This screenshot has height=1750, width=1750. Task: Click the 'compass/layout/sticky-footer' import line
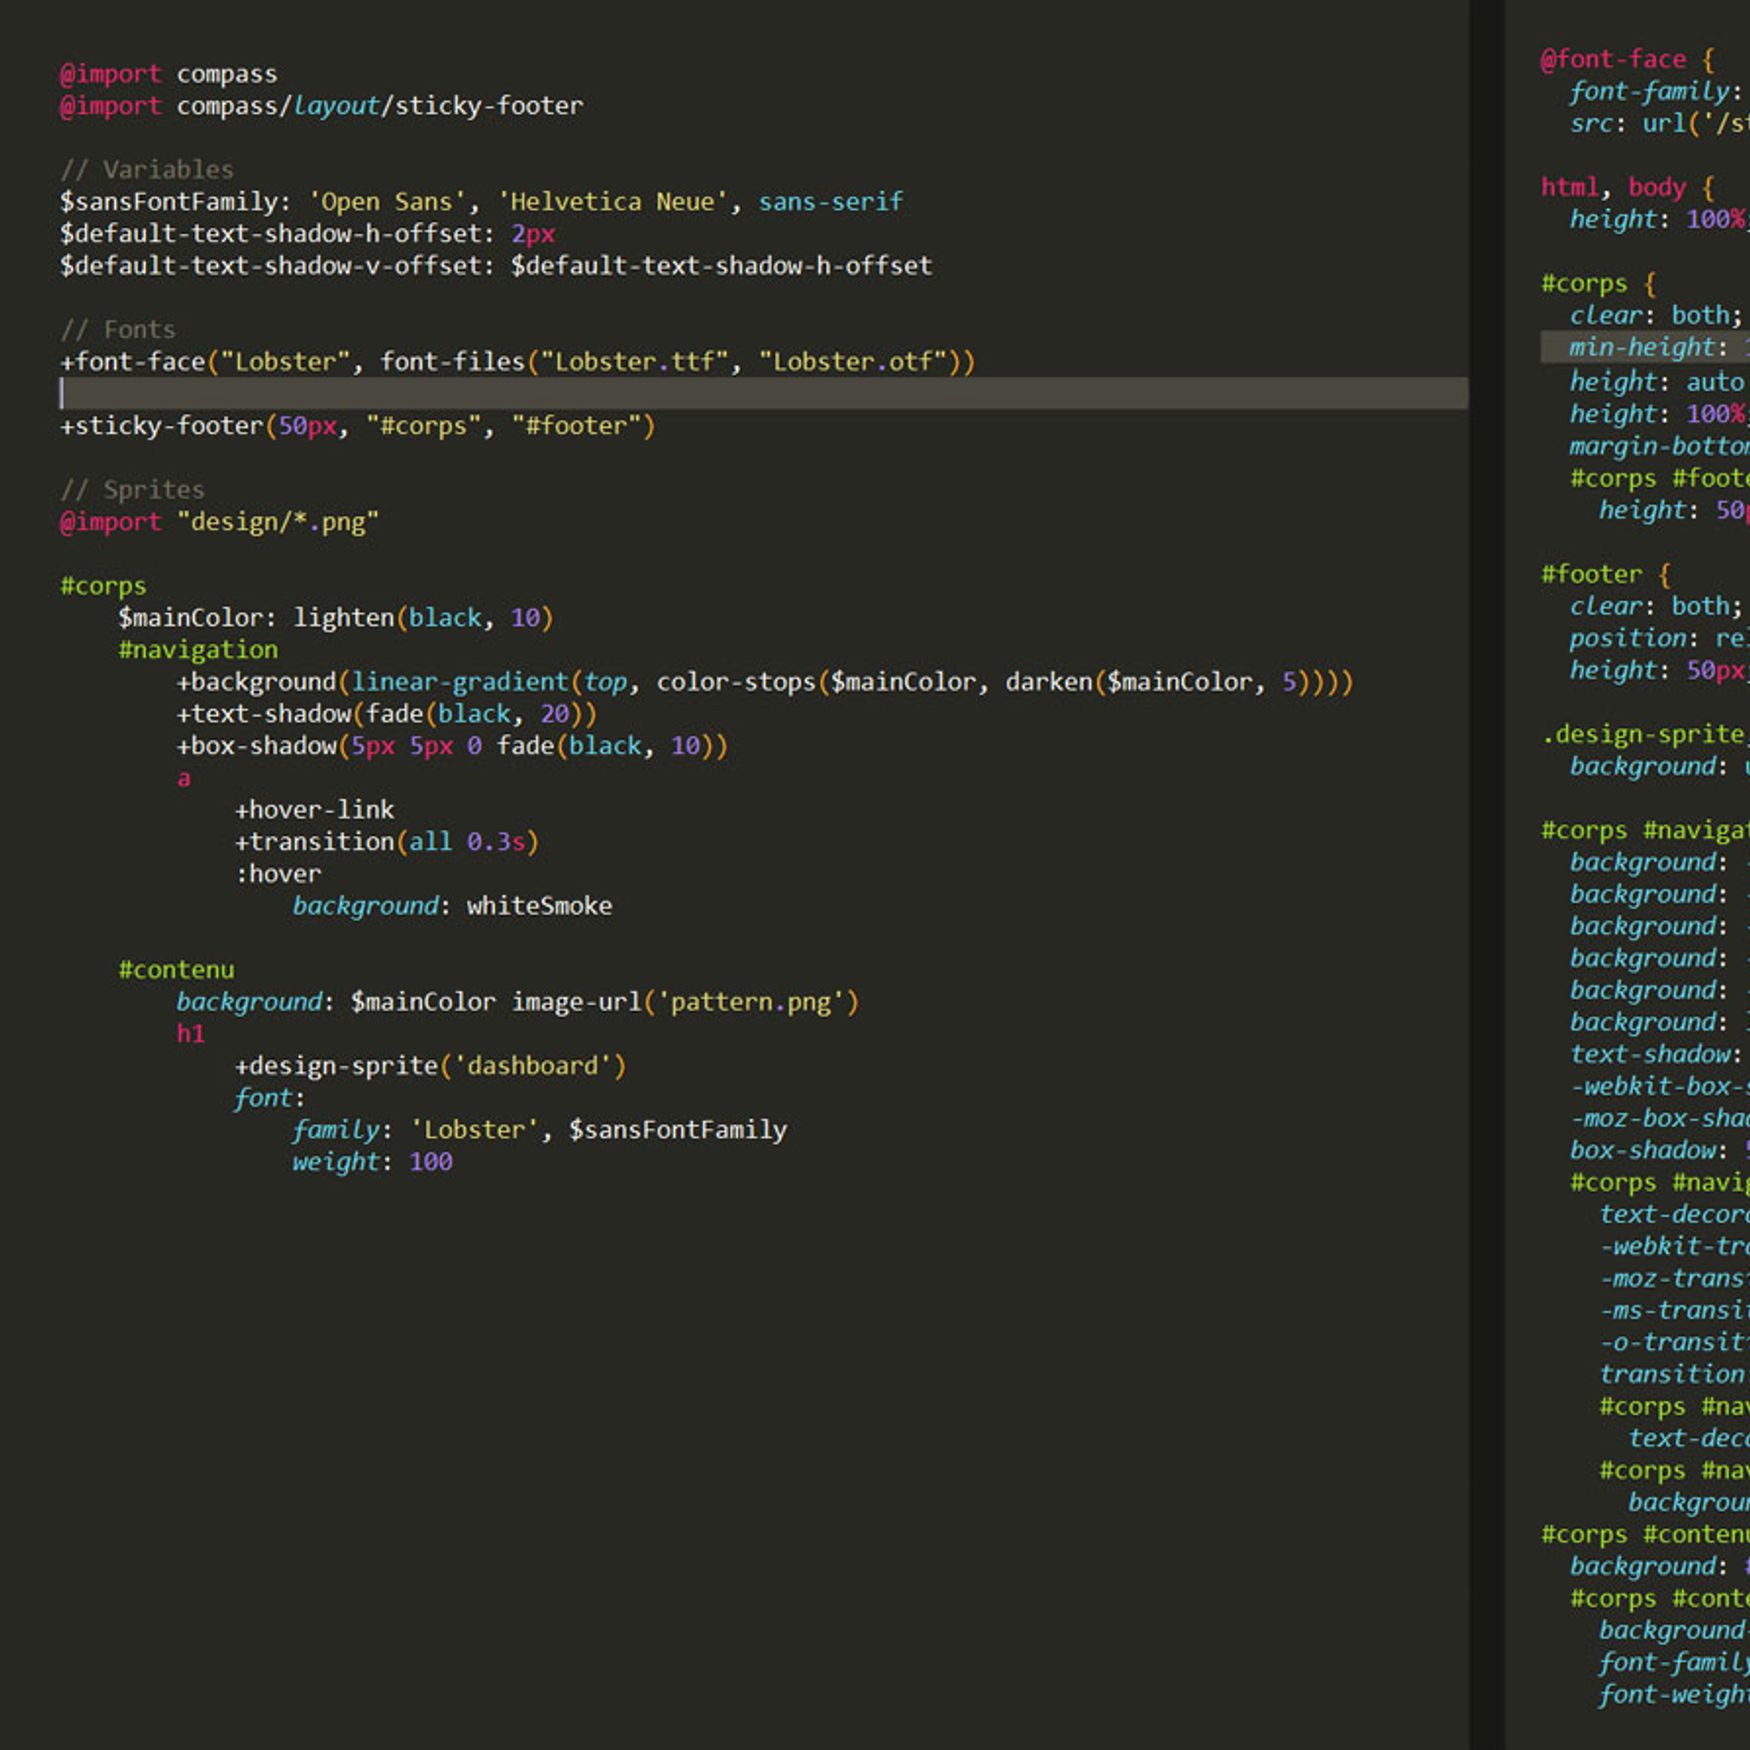tap(322, 106)
